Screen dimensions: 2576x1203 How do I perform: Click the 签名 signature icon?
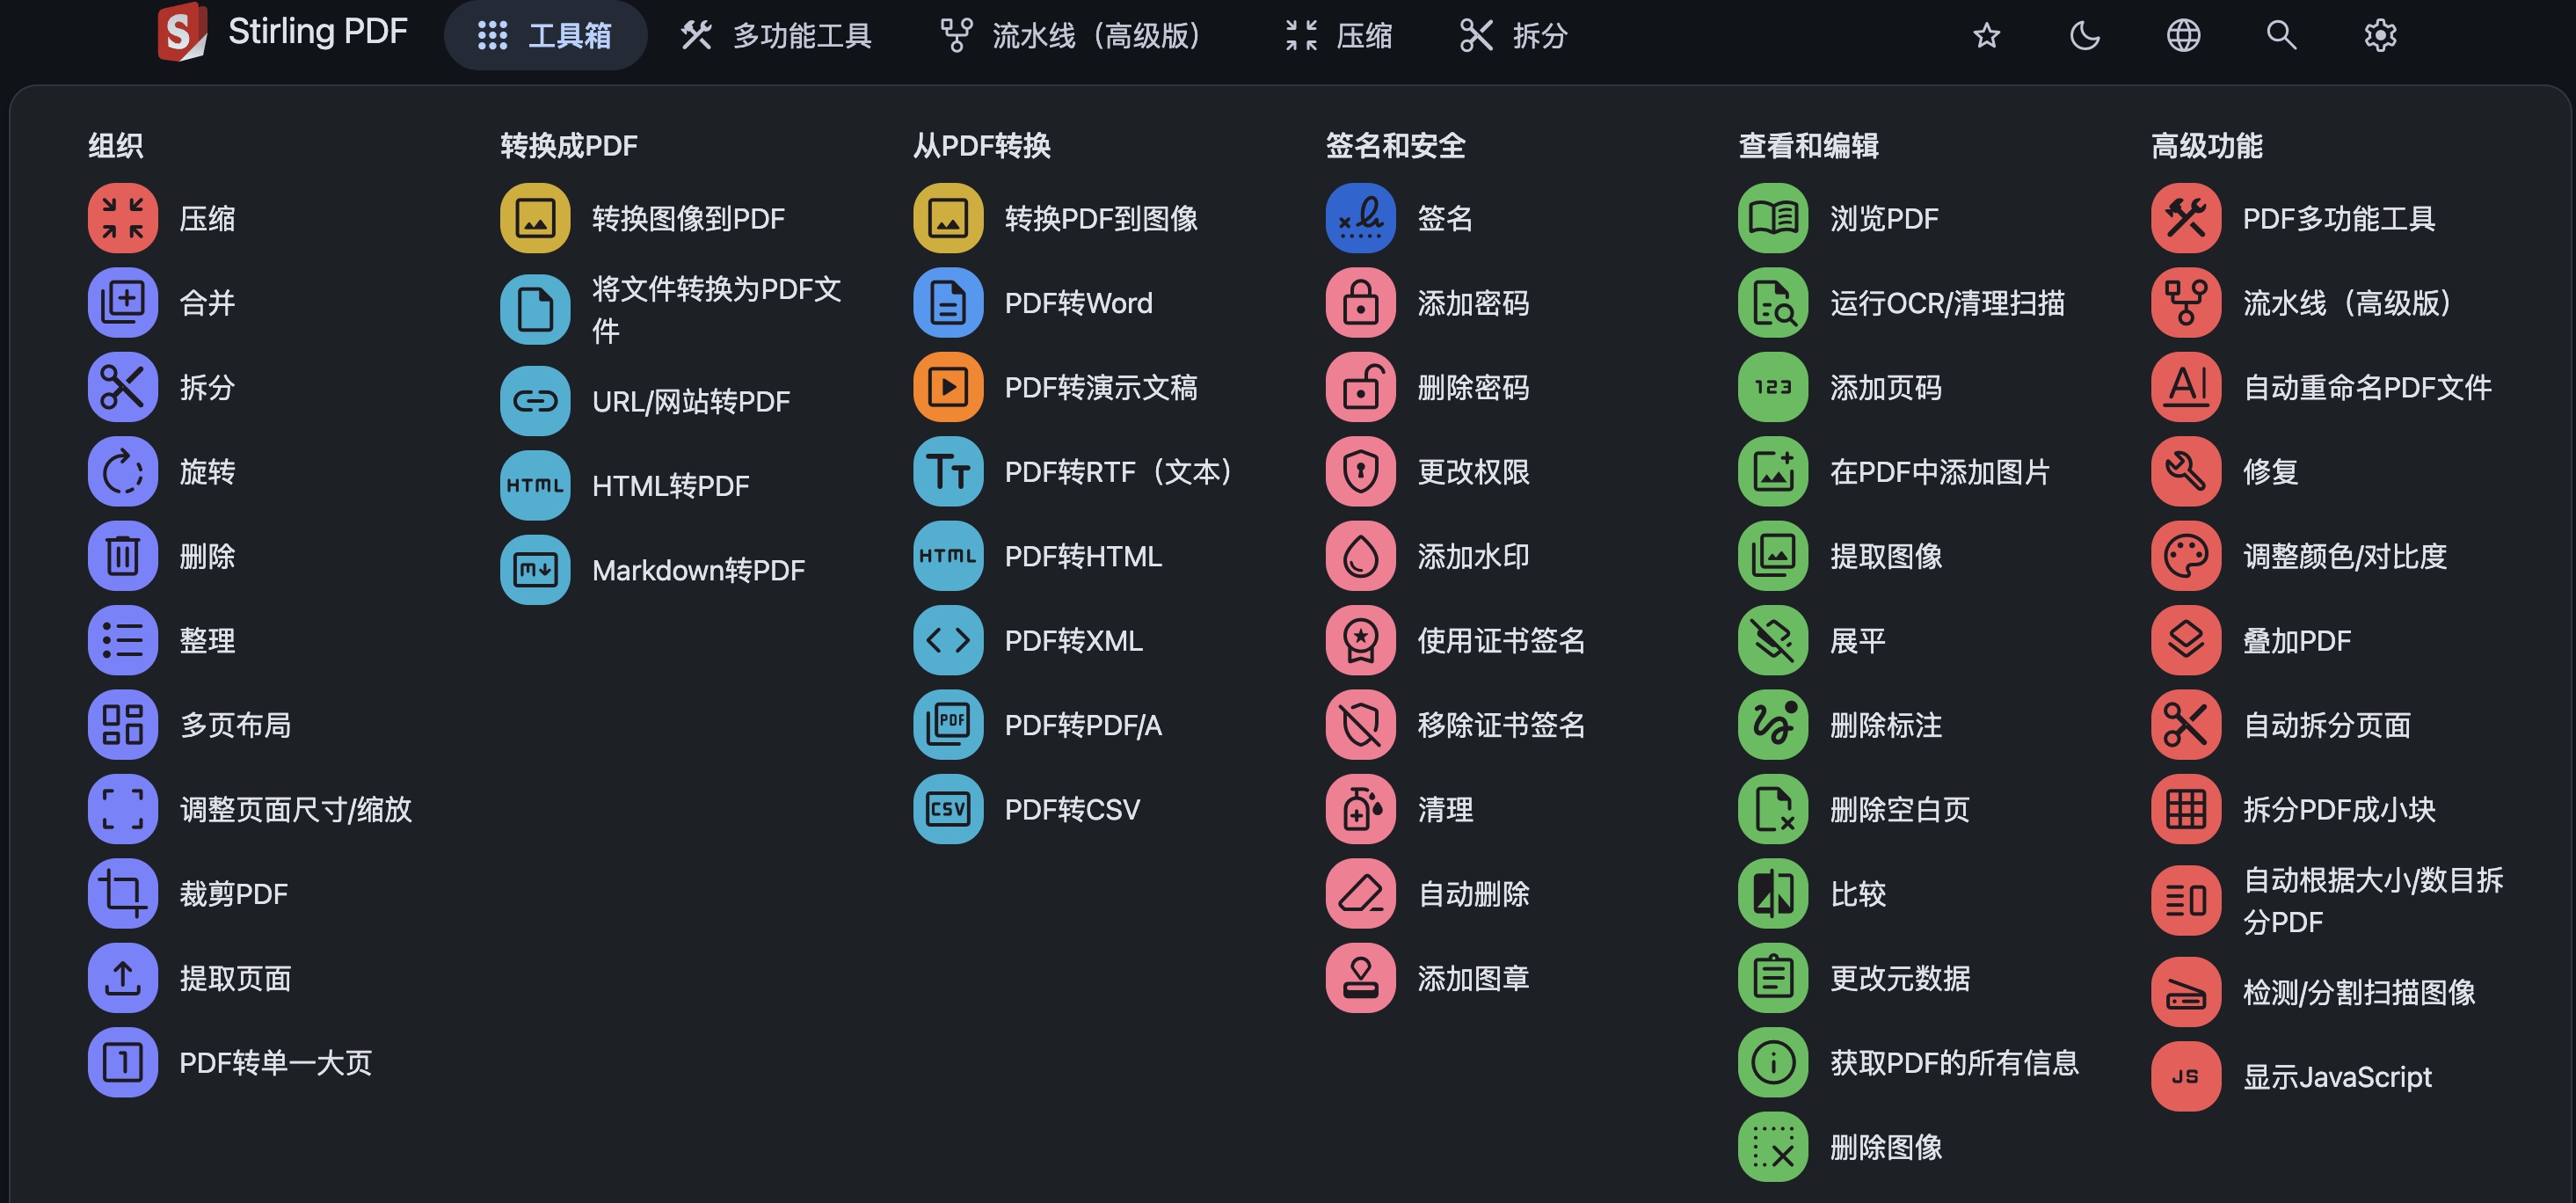coord(1360,218)
